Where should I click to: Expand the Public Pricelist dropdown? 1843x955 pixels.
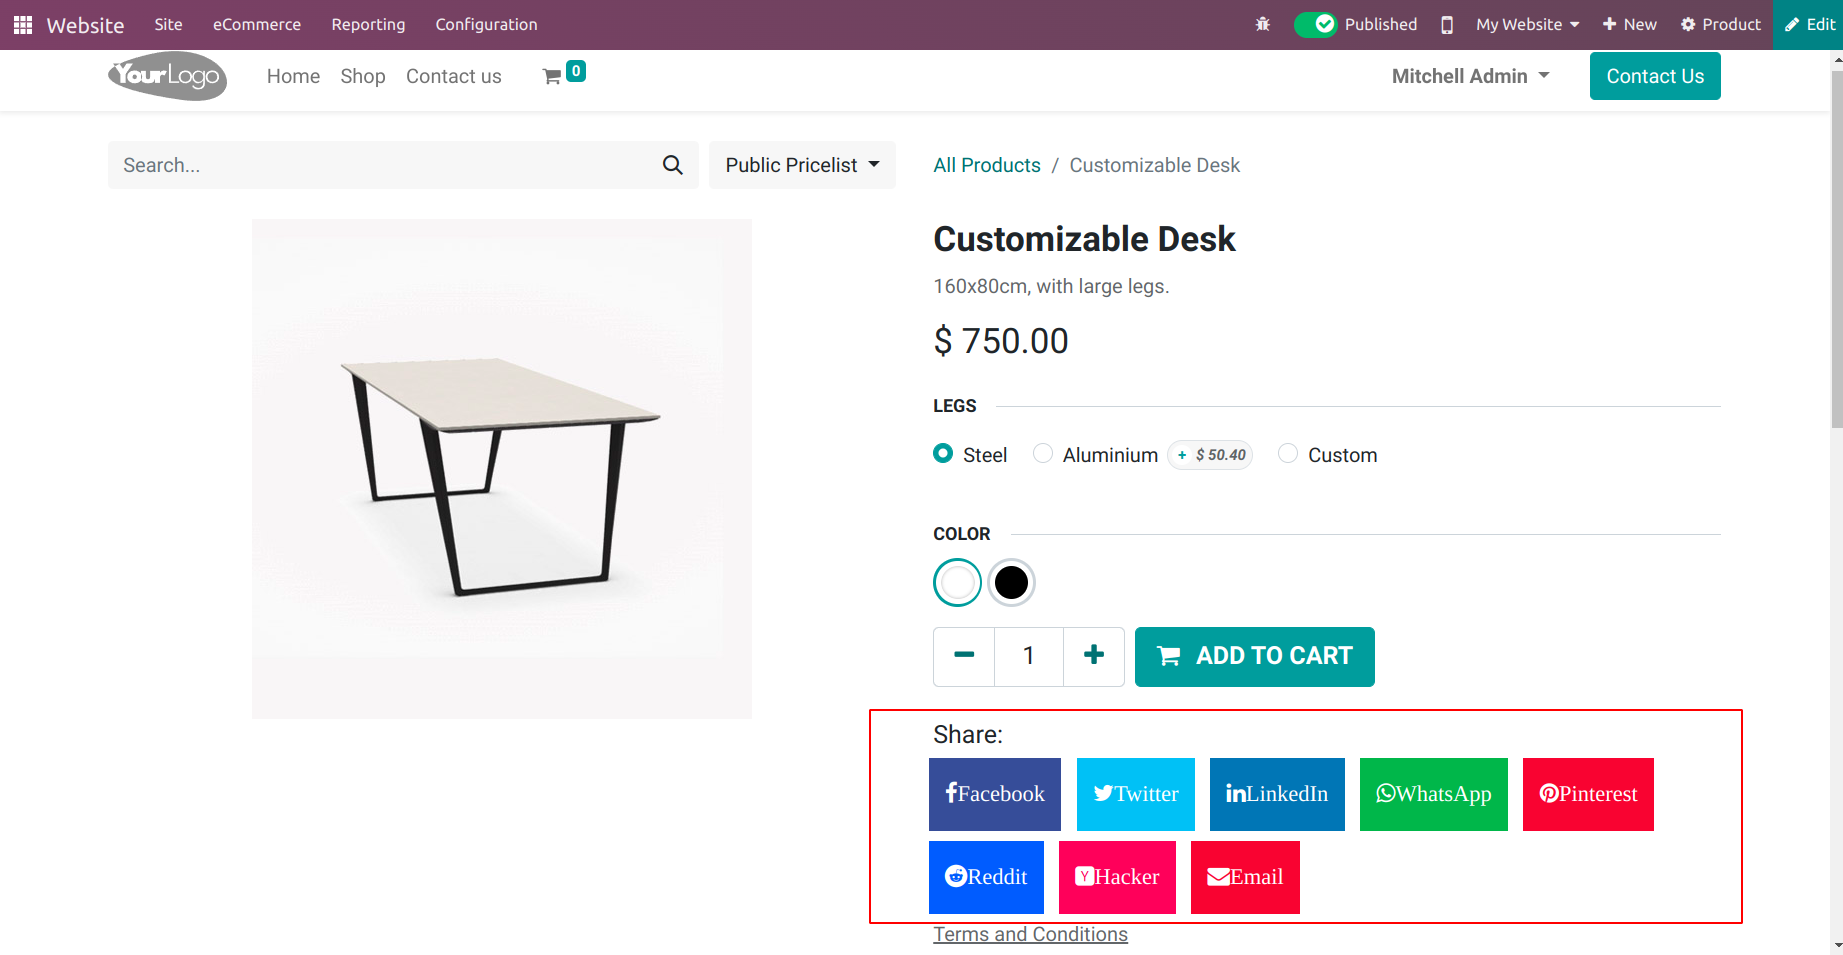(802, 165)
